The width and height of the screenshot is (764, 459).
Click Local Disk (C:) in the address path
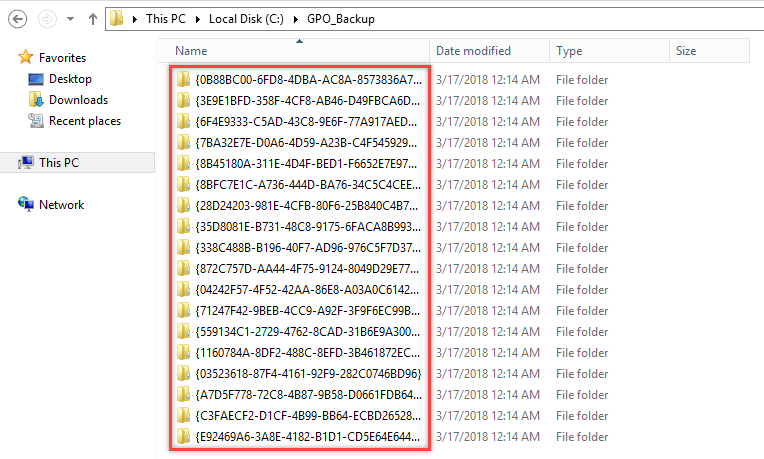click(246, 19)
